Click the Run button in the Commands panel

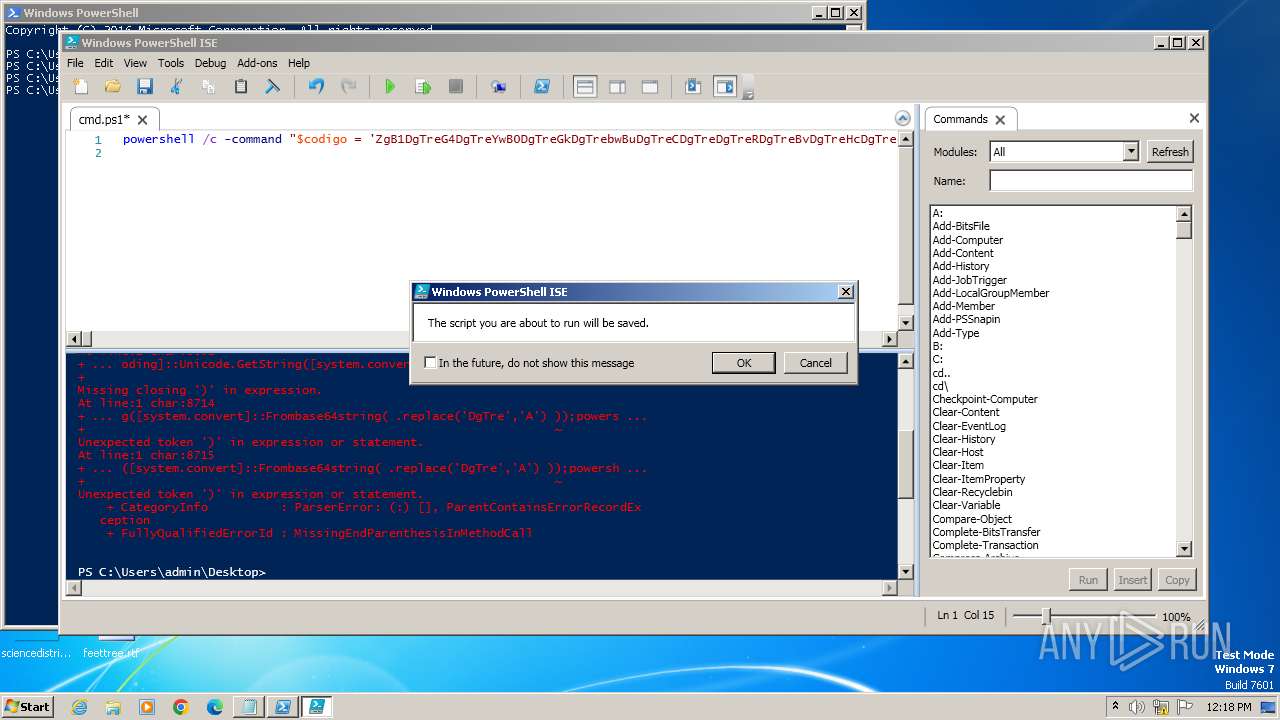1088,580
